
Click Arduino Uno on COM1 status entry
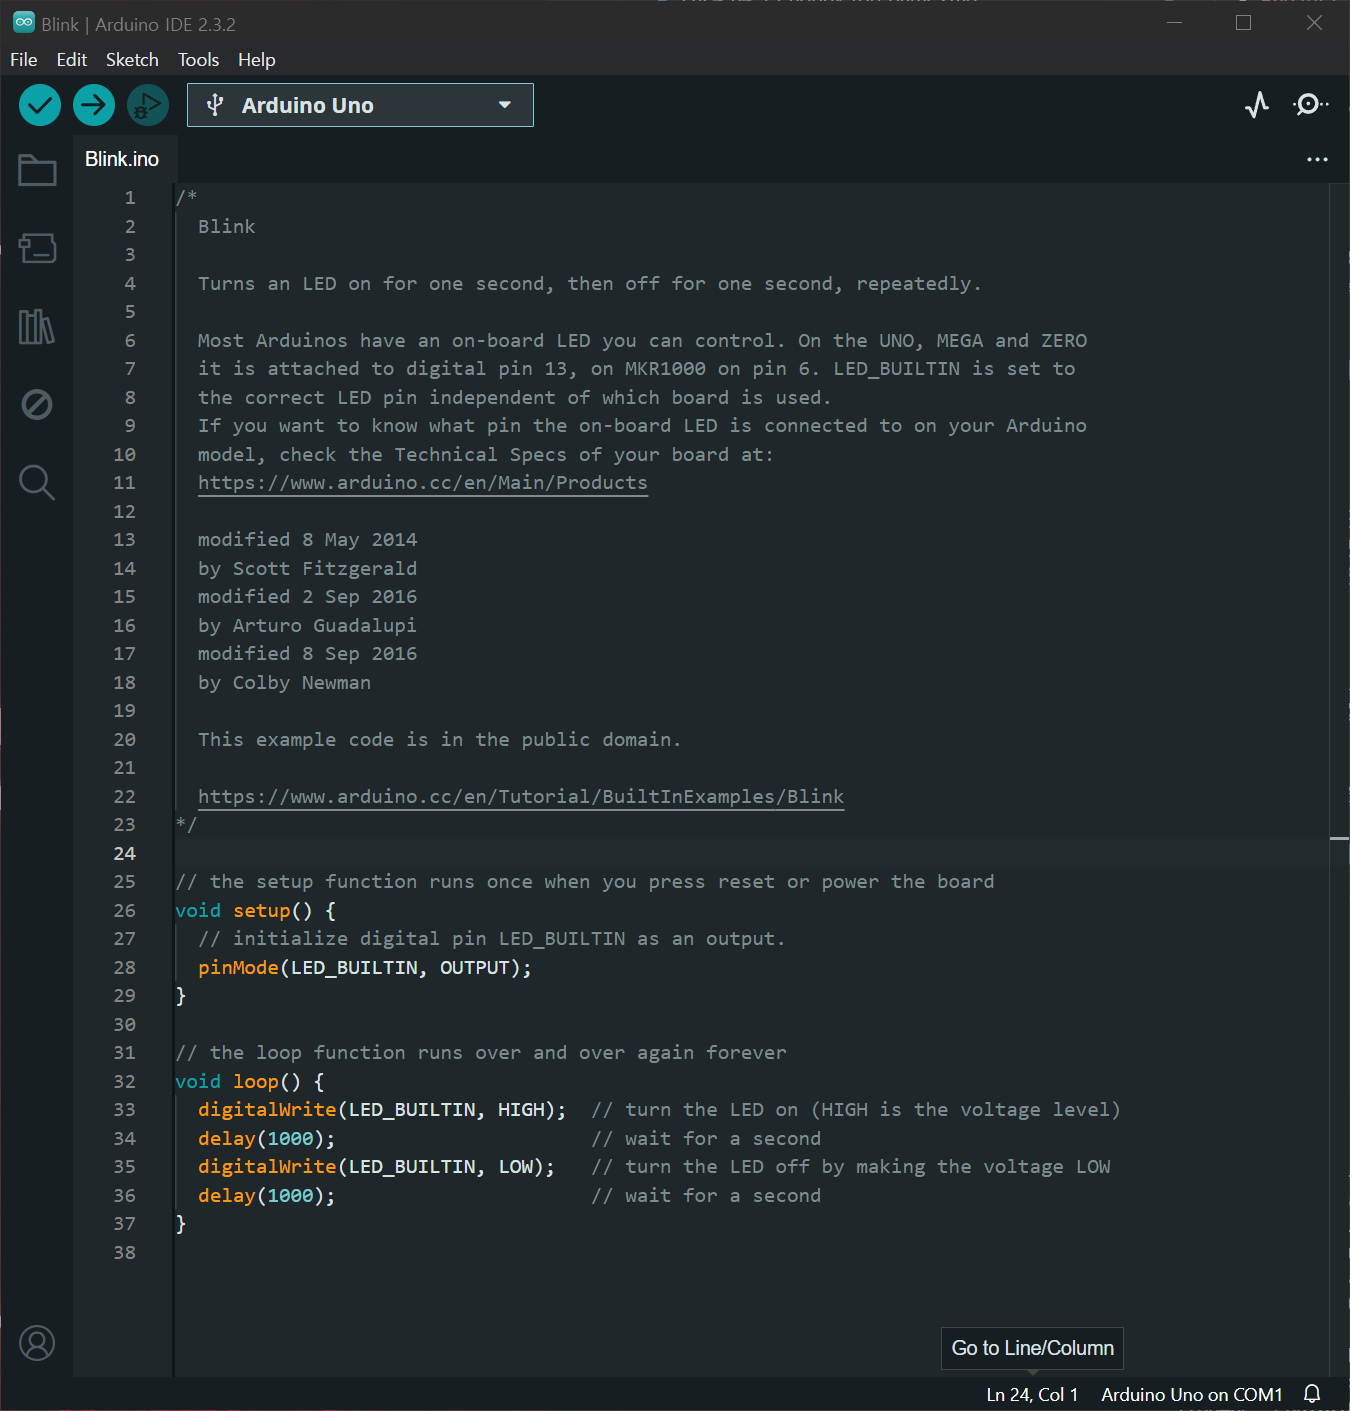pos(1192,1394)
